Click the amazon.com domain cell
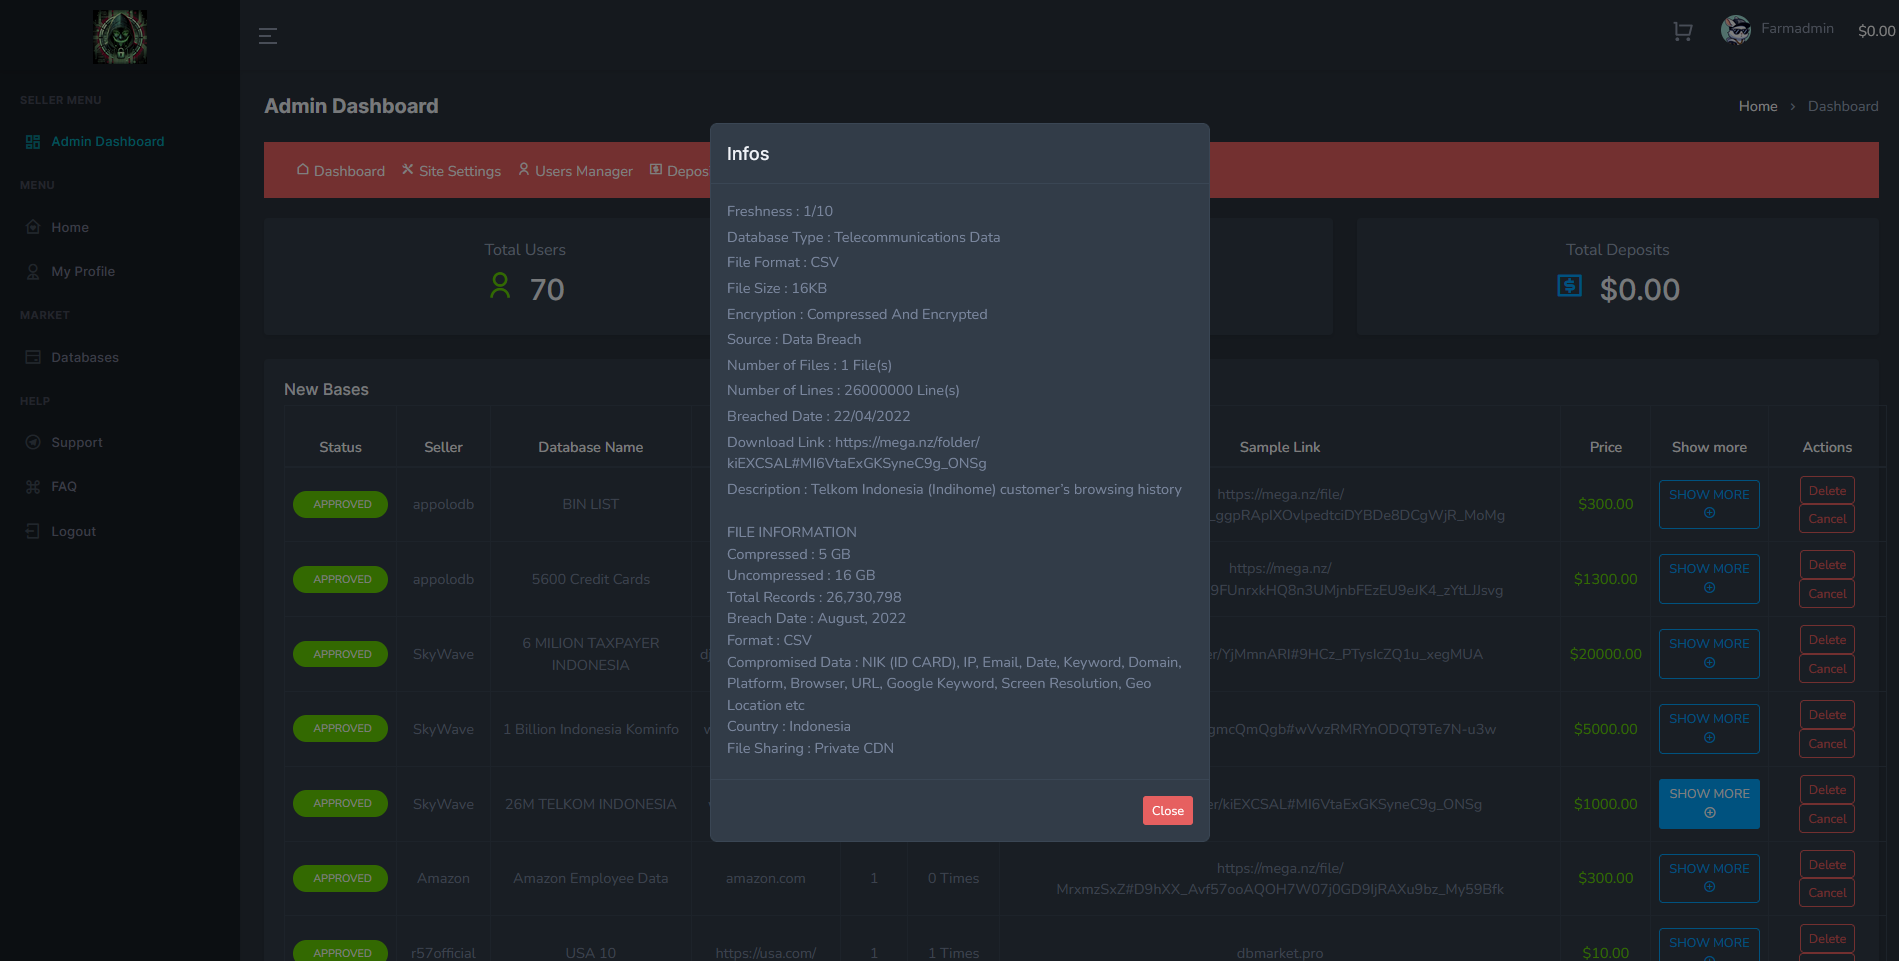 (766, 878)
